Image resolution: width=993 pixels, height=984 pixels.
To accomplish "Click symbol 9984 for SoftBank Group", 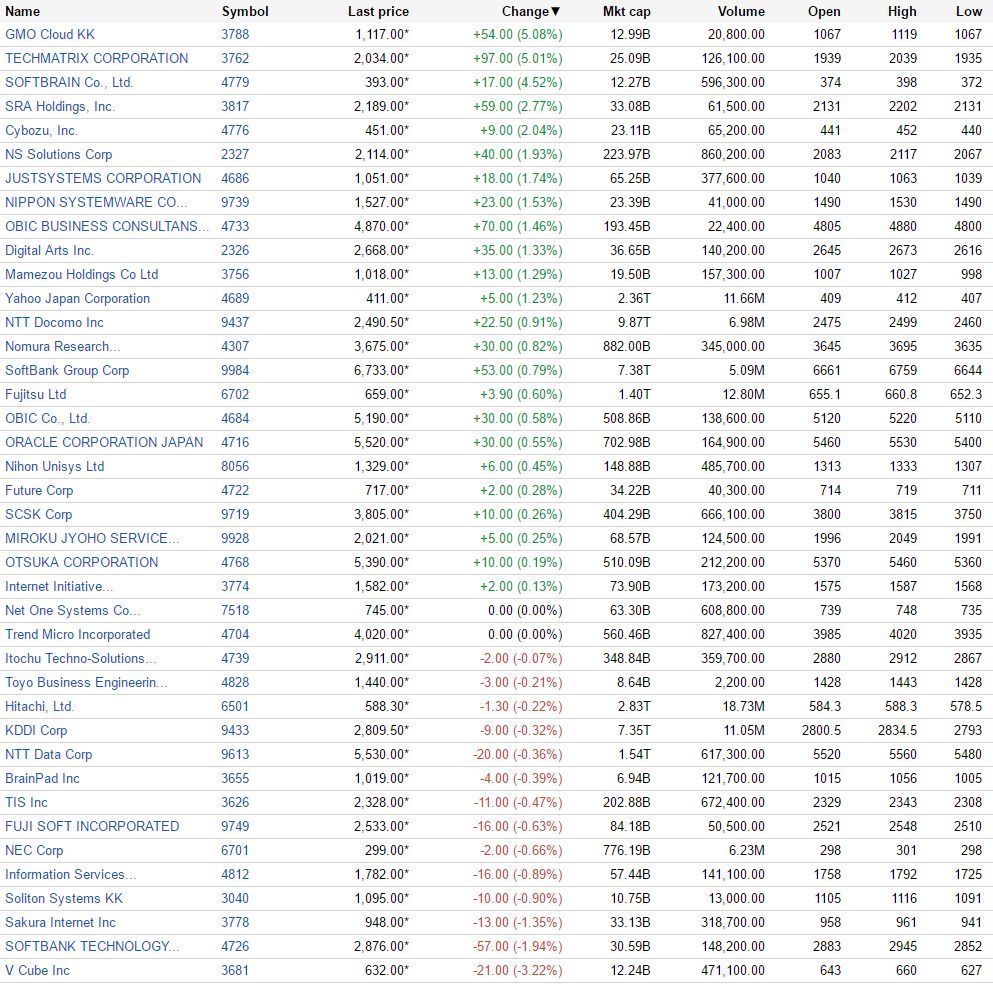I will (x=235, y=371).
